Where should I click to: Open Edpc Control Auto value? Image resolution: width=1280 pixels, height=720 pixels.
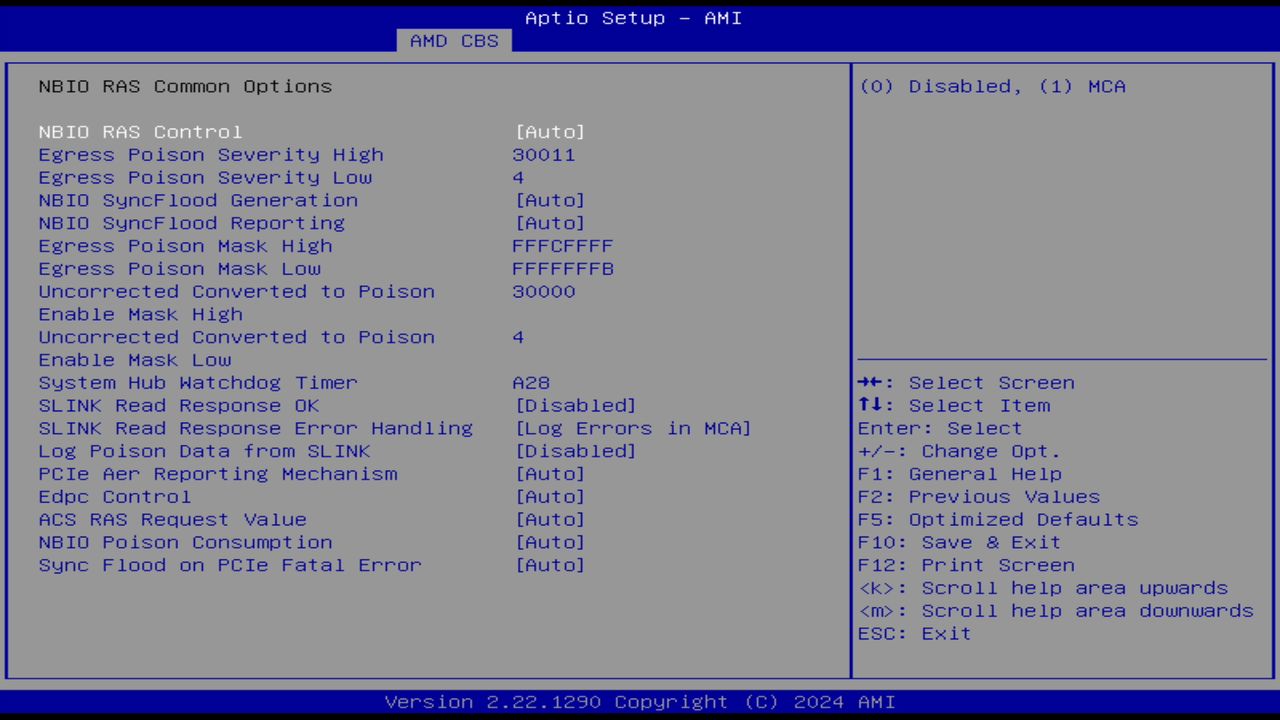(x=550, y=497)
